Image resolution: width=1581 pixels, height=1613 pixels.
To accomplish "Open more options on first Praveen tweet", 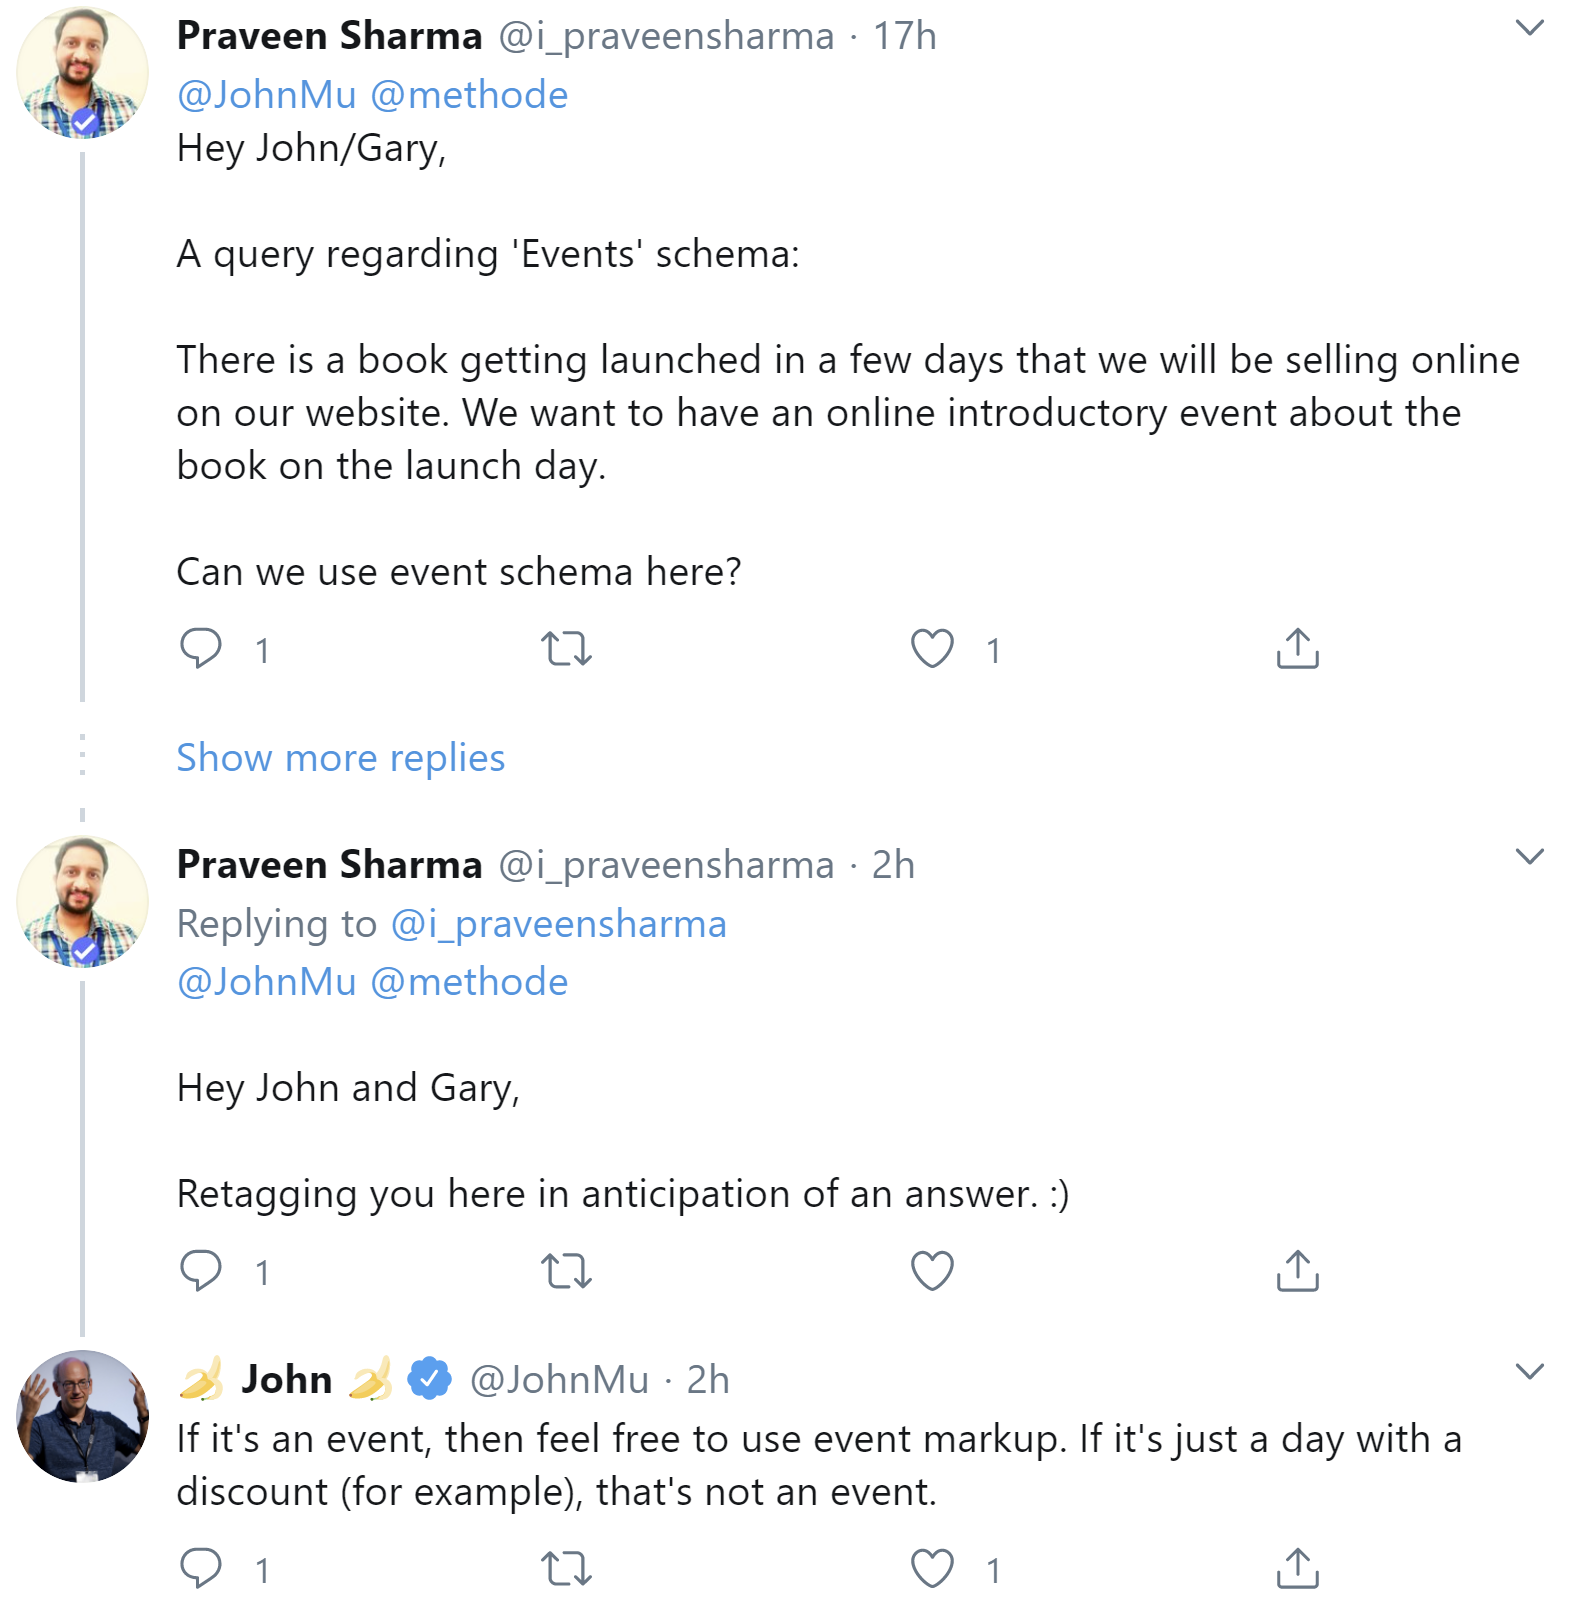I will (x=1529, y=29).
